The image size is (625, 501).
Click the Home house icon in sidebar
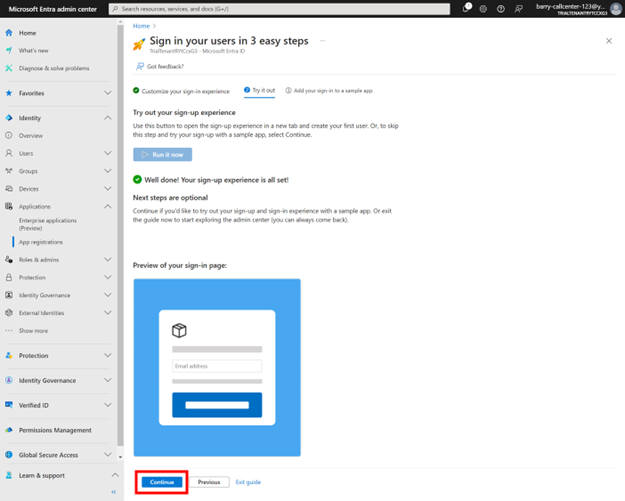click(x=9, y=33)
